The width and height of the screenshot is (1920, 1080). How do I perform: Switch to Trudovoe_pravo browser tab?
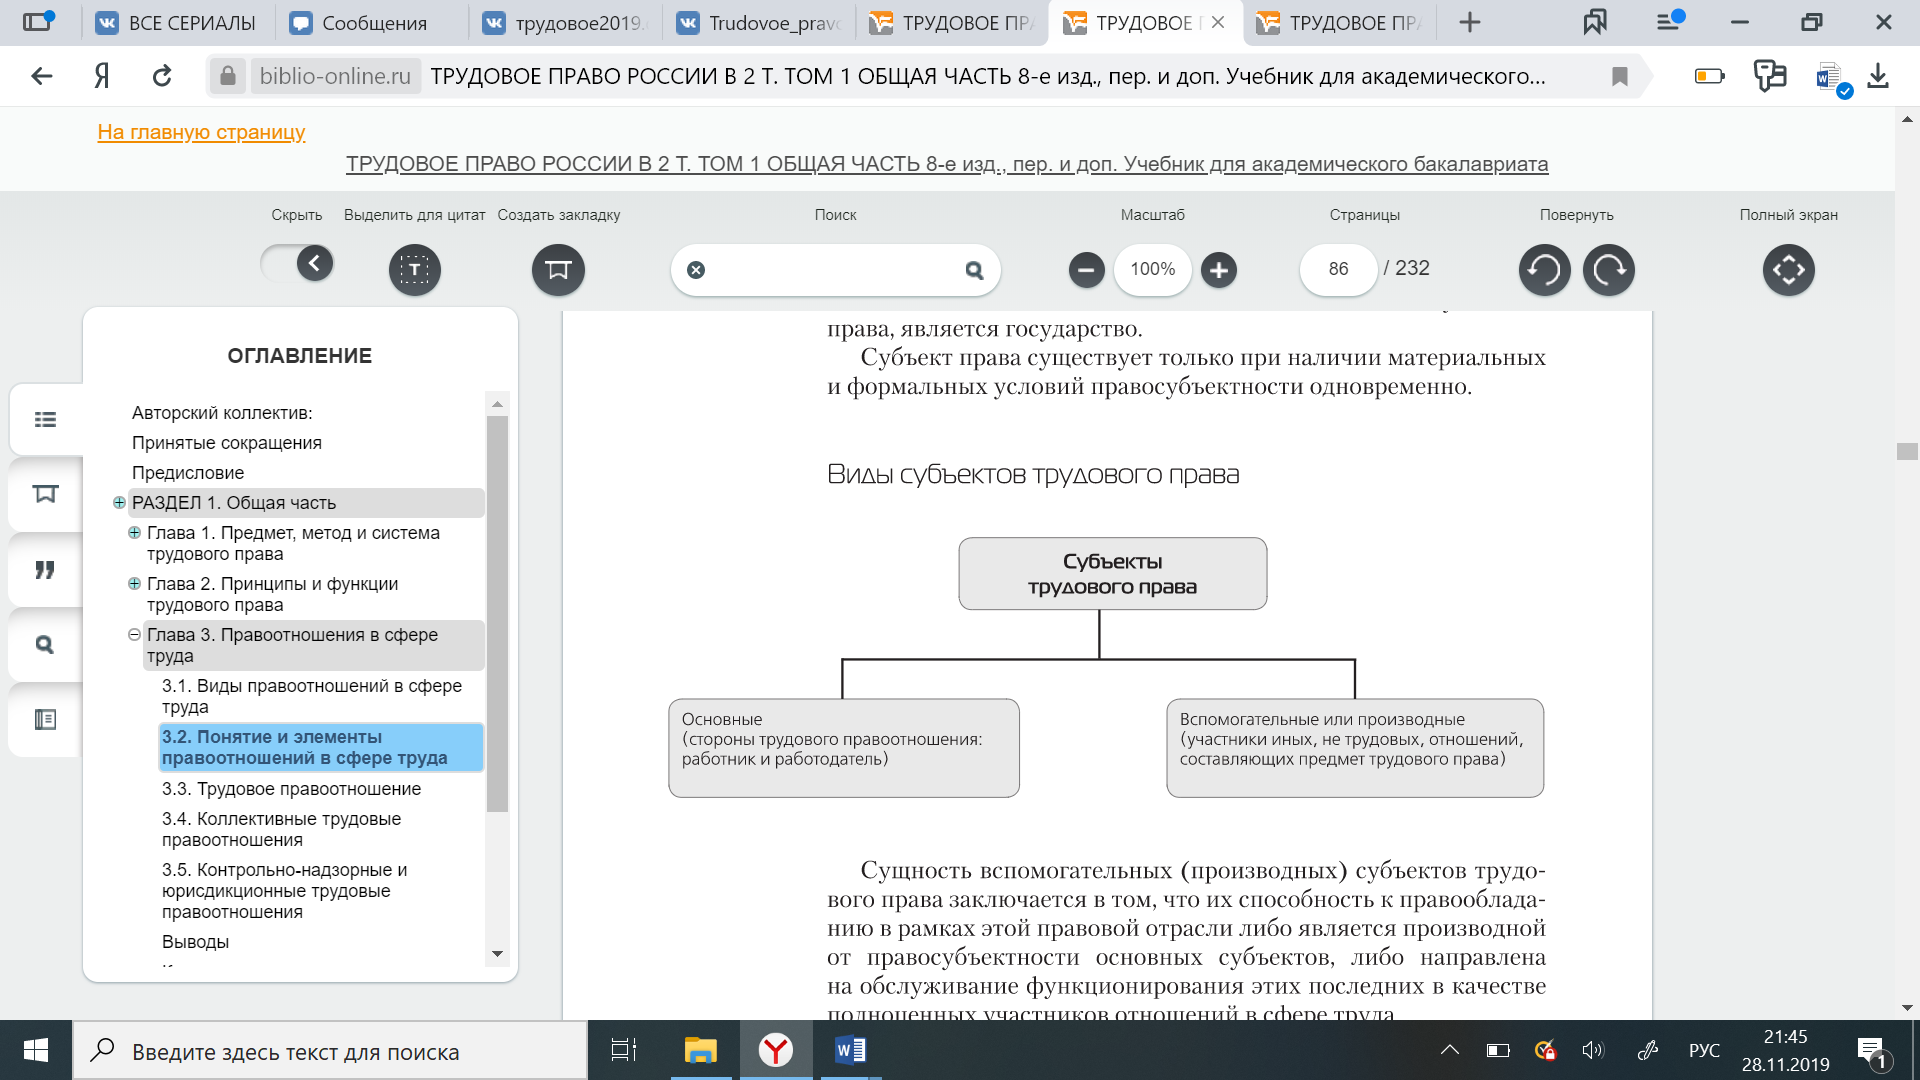[760, 23]
